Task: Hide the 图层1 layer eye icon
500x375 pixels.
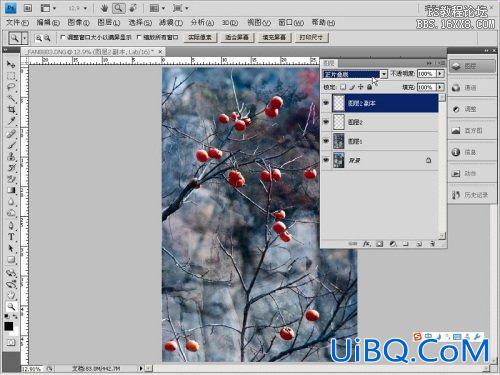Action: point(326,141)
